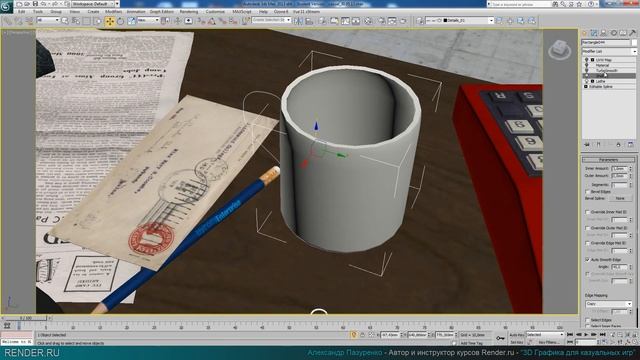
Task: Open the Tools menu
Action: pyautogui.click(x=38, y=12)
